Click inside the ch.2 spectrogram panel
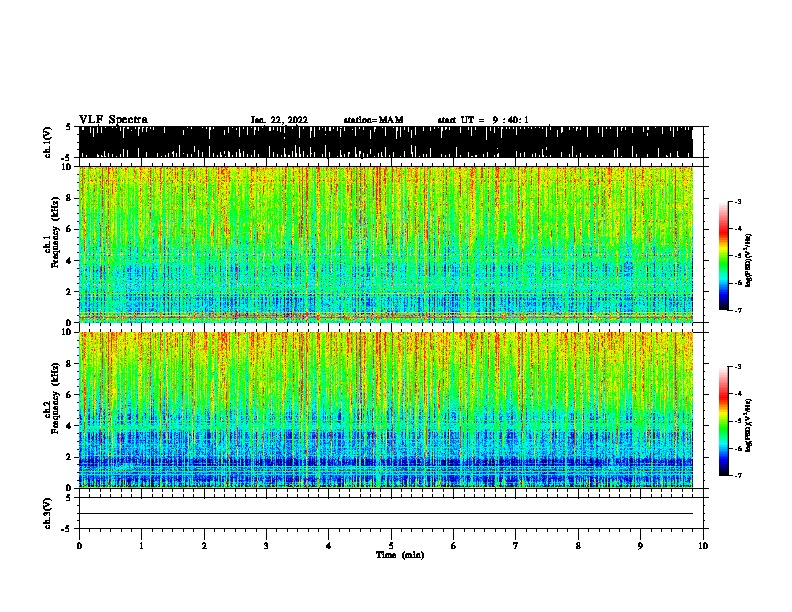Screen dimensions: 792x612 click(386, 410)
